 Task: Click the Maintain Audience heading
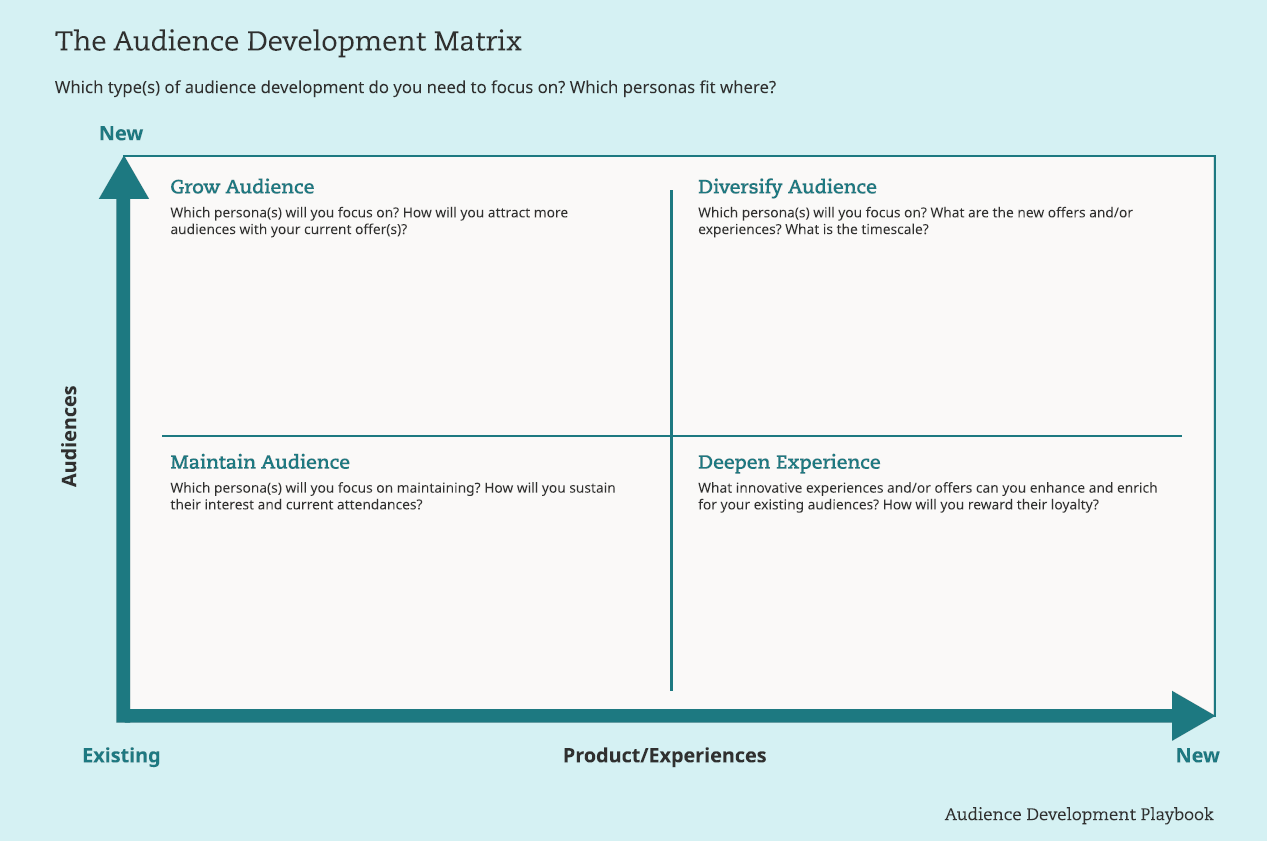(x=260, y=462)
